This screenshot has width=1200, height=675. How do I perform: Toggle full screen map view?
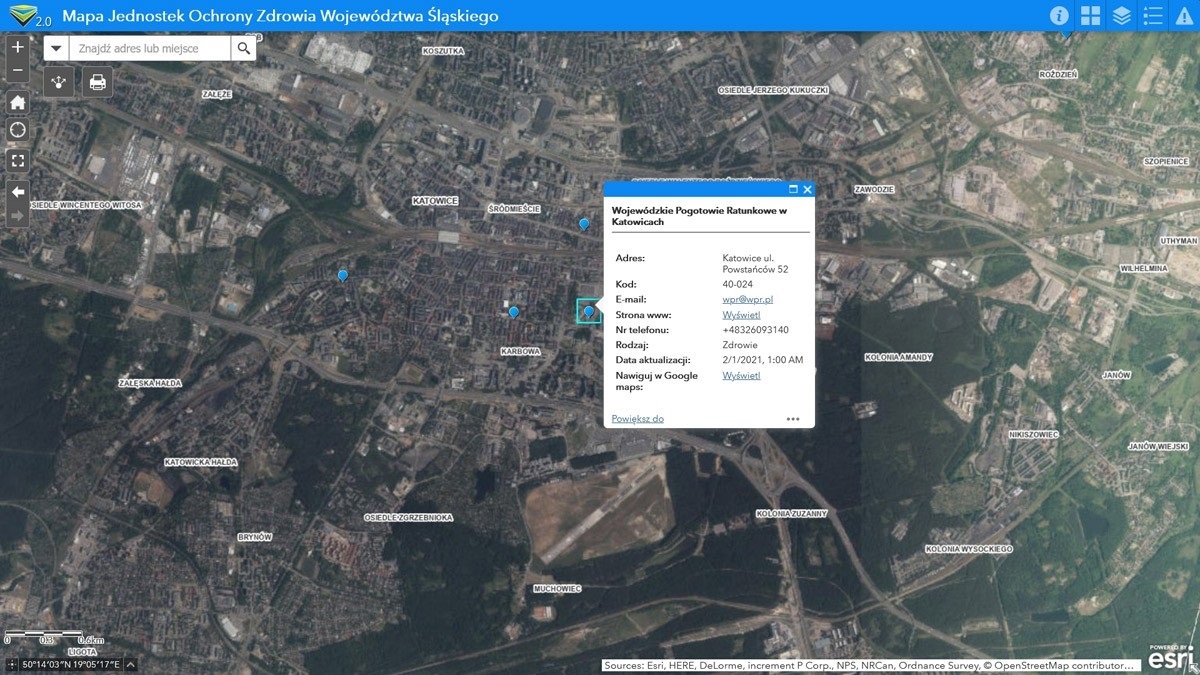[x=17, y=160]
